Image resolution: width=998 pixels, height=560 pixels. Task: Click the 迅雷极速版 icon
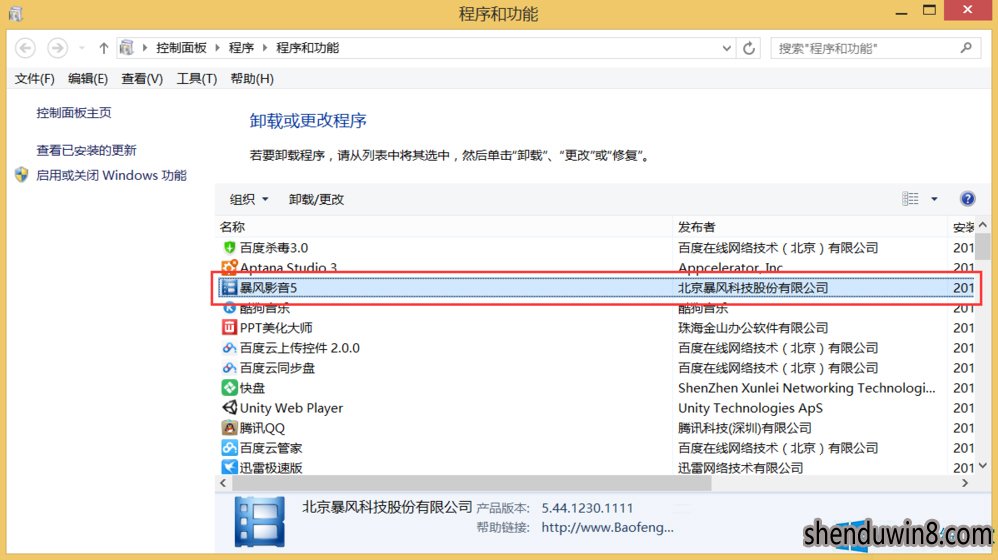point(229,467)
